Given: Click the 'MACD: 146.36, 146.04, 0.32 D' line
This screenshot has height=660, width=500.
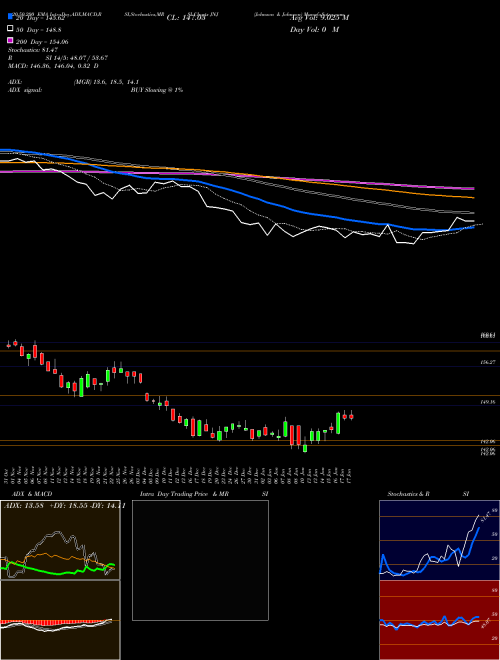Looking at the screenshot, I should 53,66.
